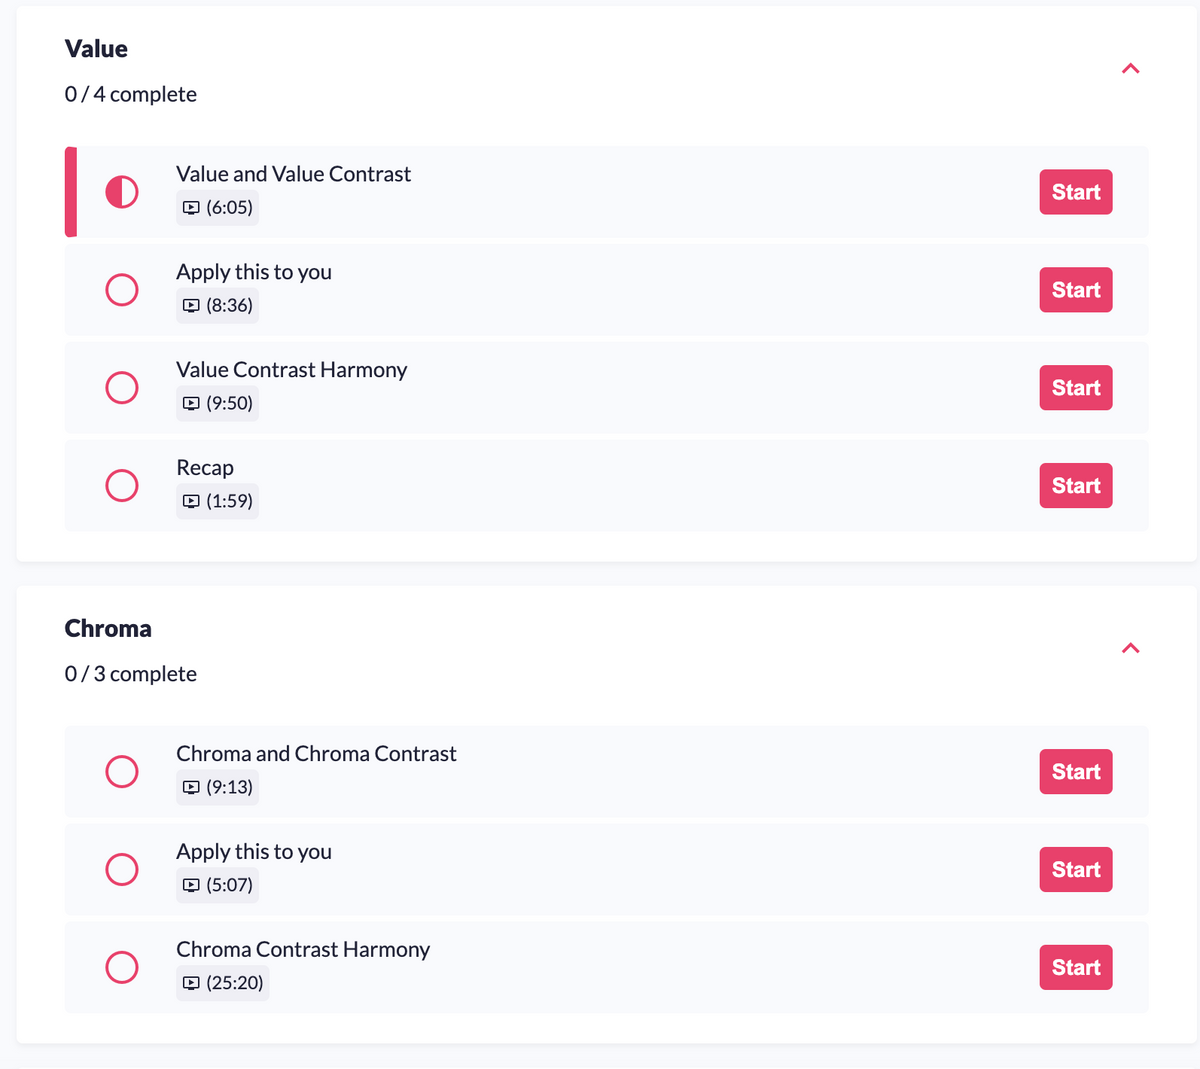Open the Value Contrast Harmony lesson title

[x=292, y=370]
